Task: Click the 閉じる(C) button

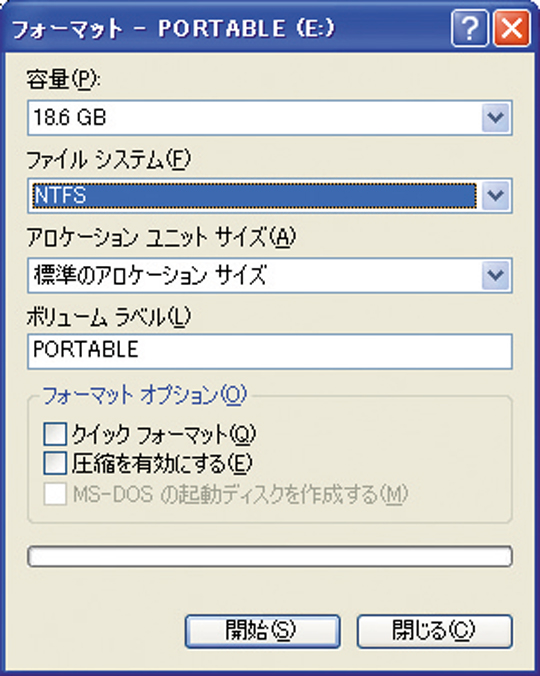Action: click(434, 631)
